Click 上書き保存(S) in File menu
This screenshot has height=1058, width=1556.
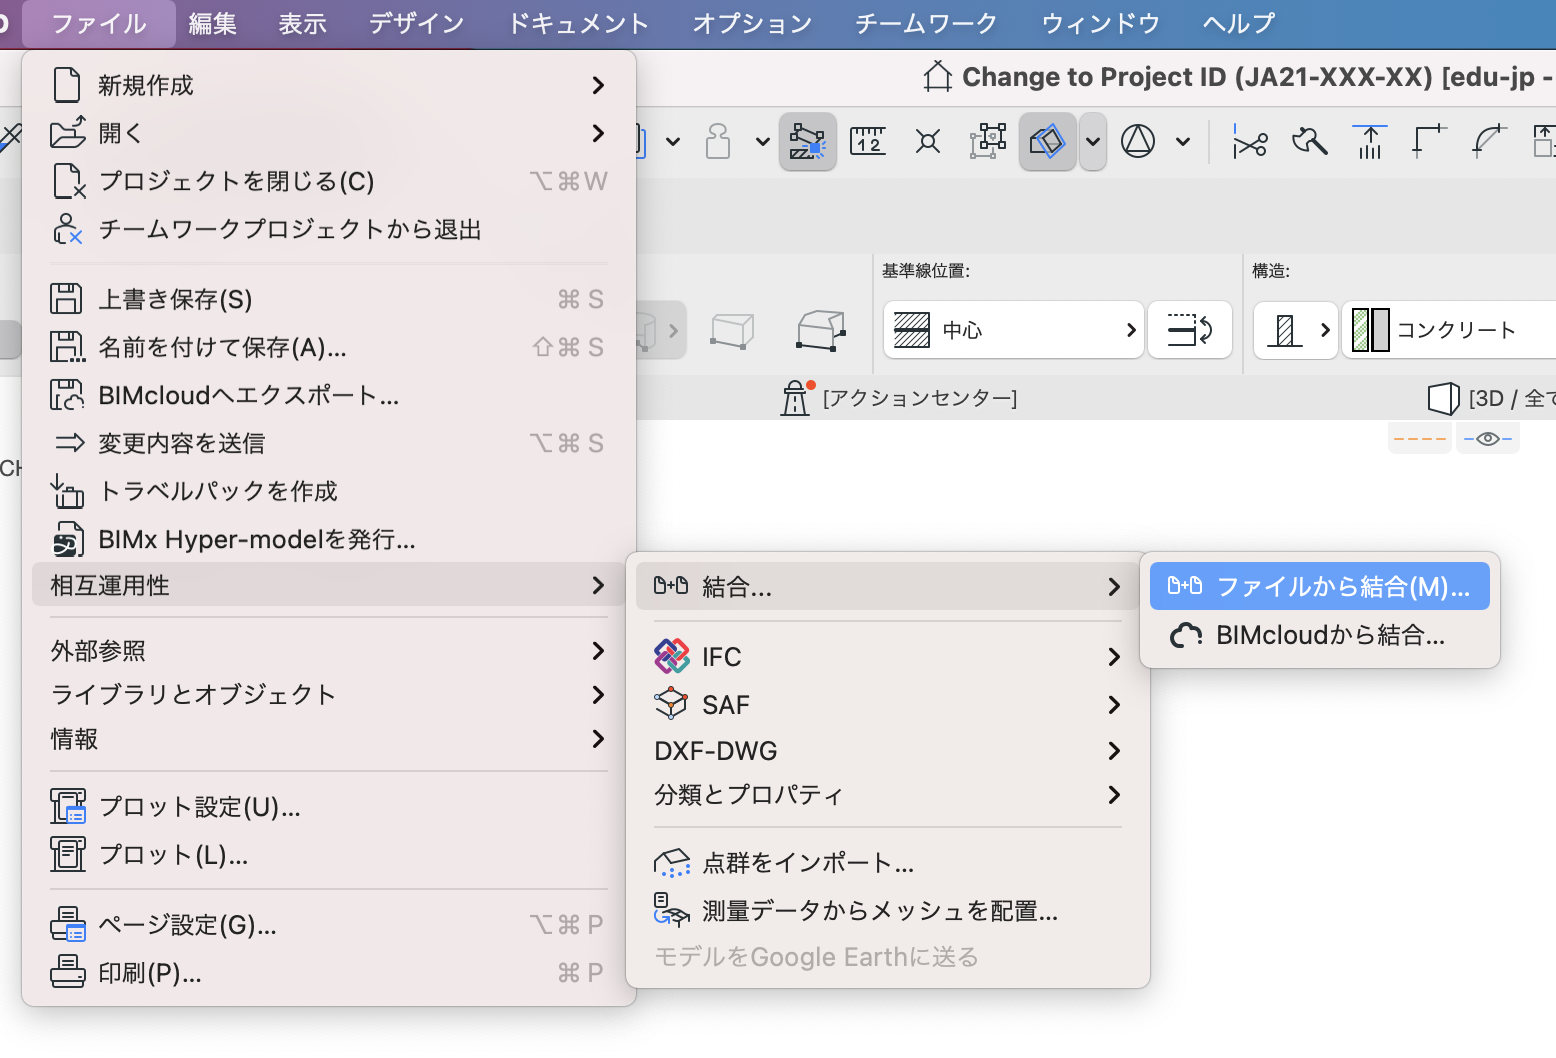click(x=328, y=299)
